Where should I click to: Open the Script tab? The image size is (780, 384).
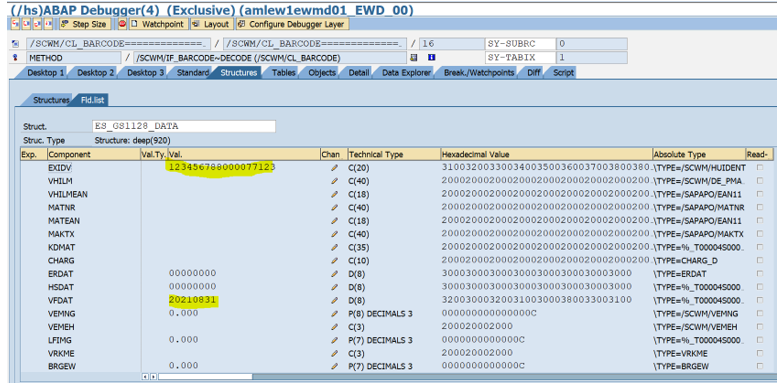[x=563, y=73]
